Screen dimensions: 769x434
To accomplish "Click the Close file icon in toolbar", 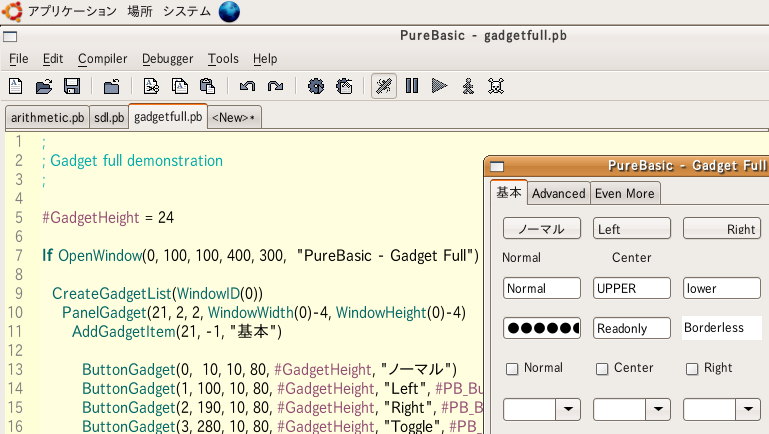I will [112, 86].
